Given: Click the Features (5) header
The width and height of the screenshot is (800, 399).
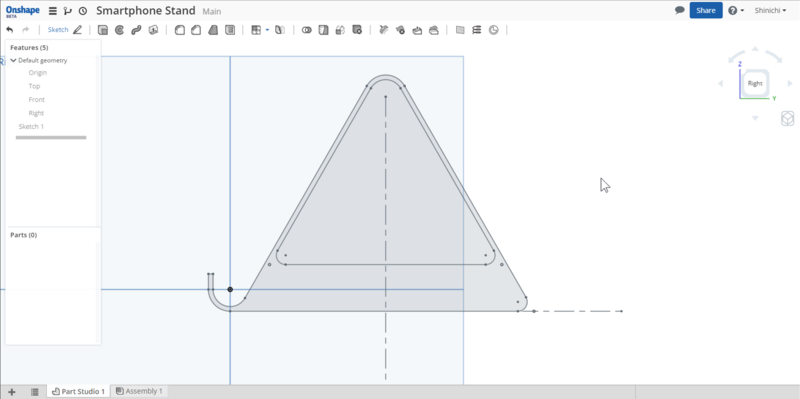Looking at the screenshot, I should (29, 47).
